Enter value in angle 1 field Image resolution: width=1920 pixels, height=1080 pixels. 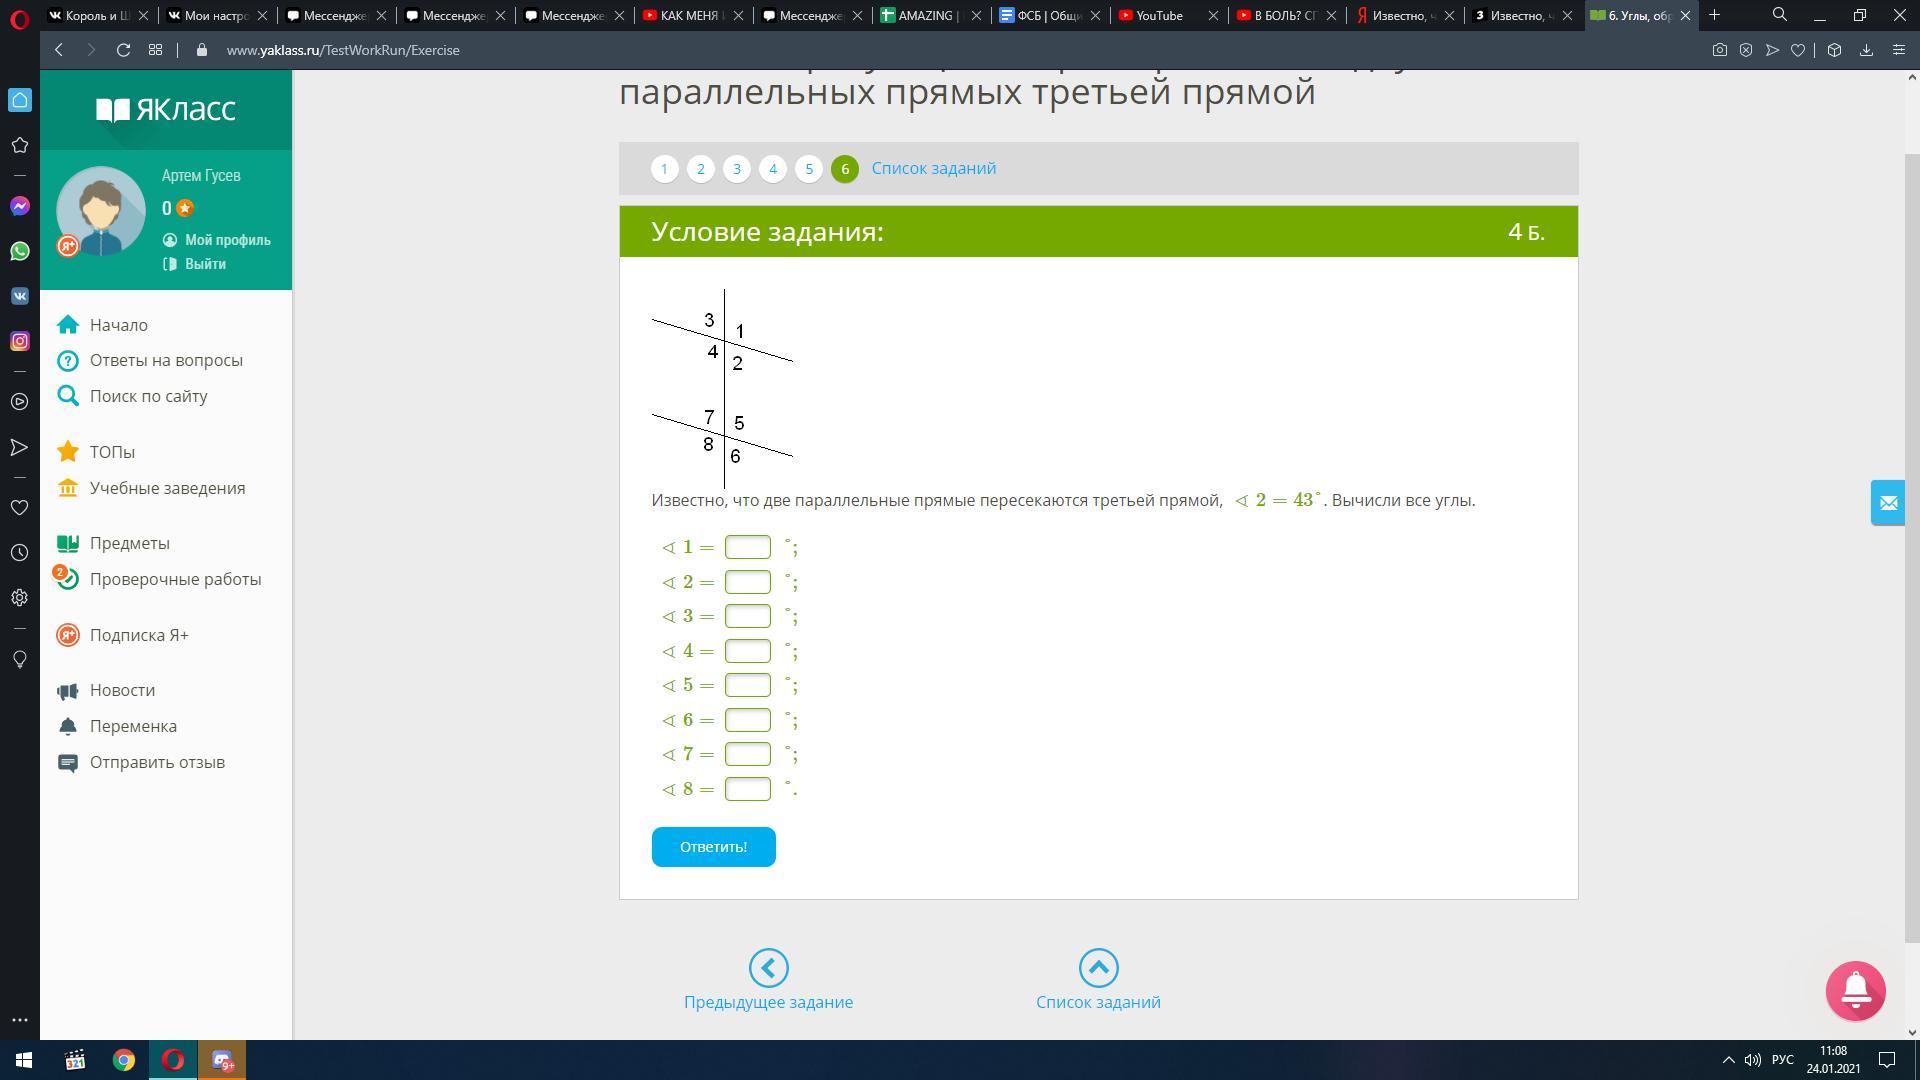[749, 546]
